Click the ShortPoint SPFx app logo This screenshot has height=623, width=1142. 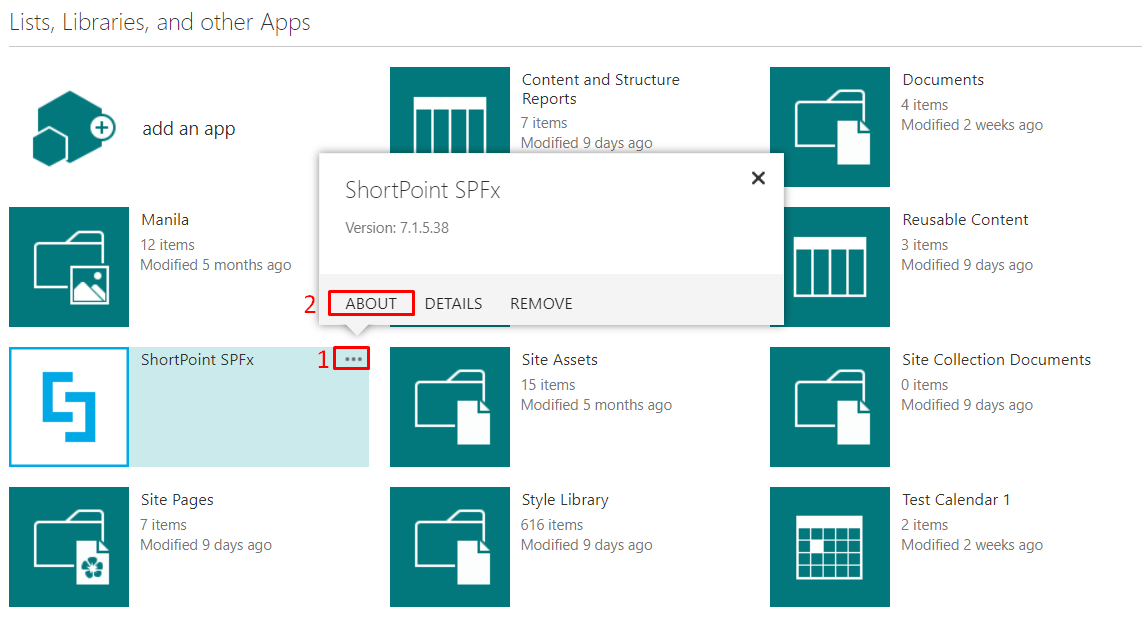pos(69,407)
